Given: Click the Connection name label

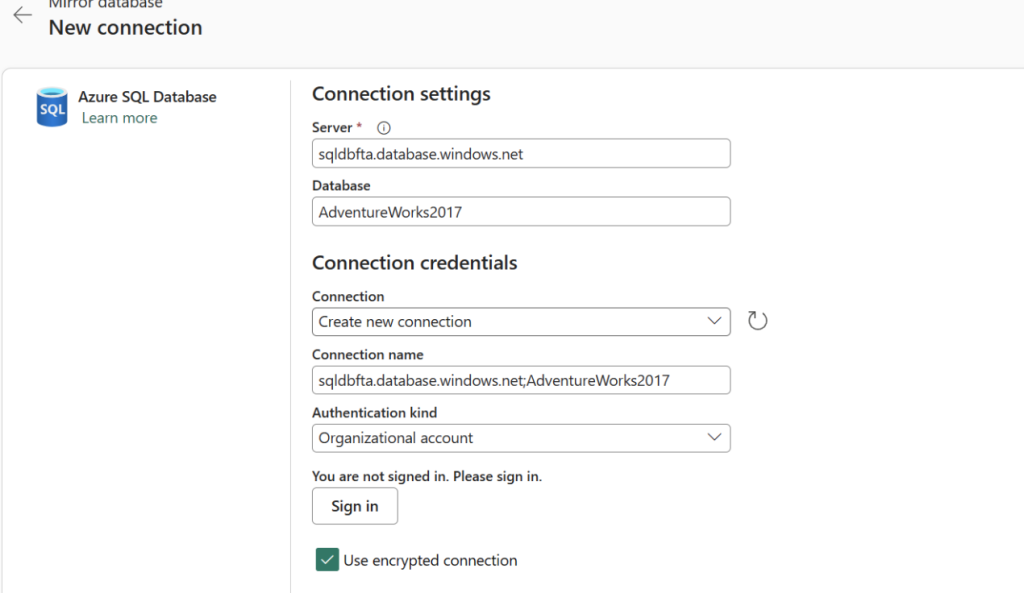Looking at the screenshot, I should click(x=368, y=355).
